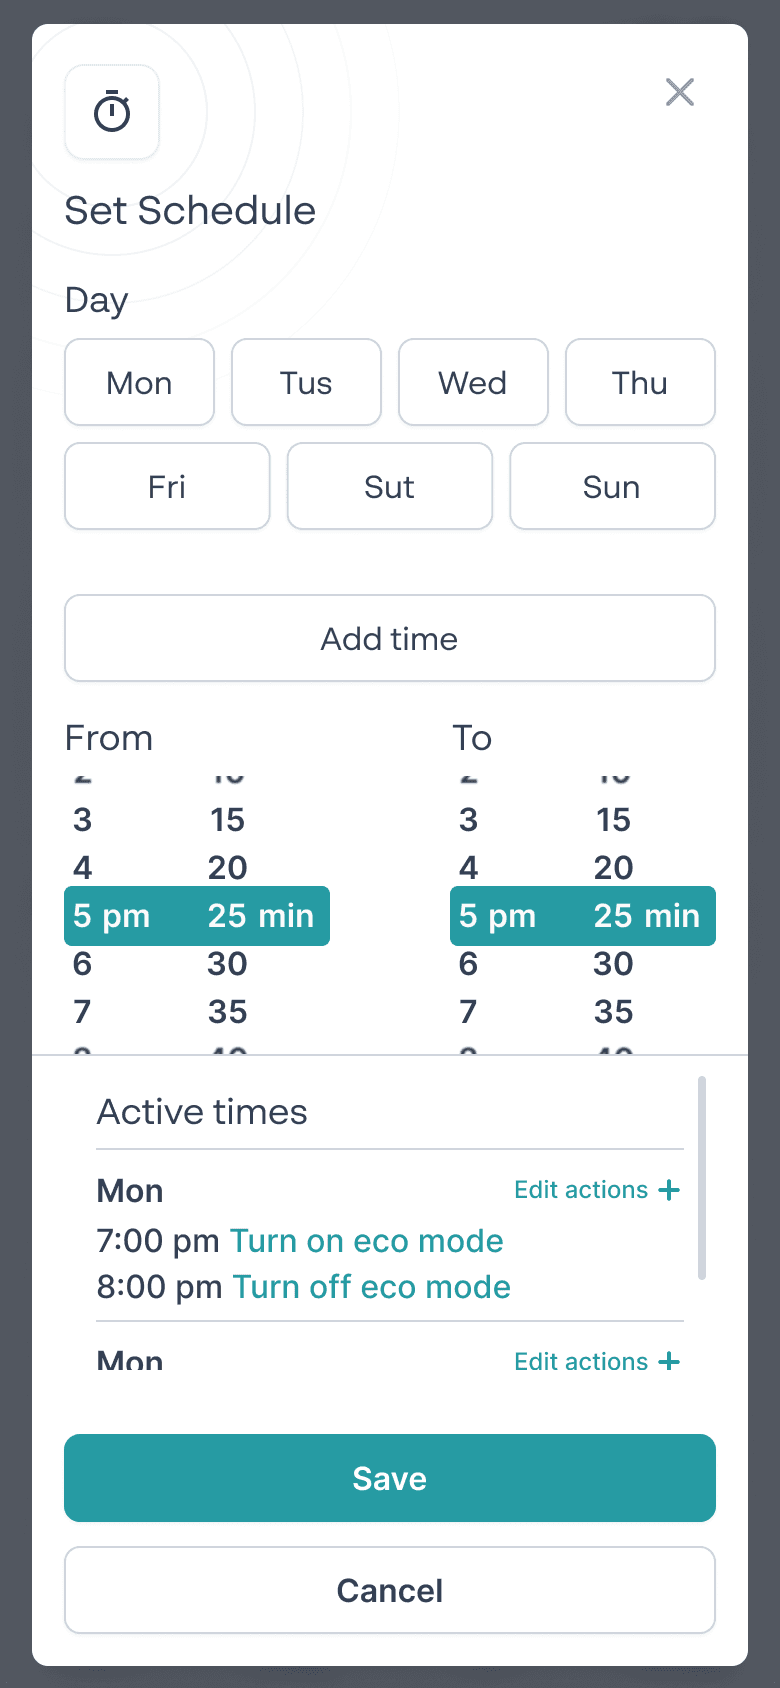Toggle the Mon day button

[139, 382]
